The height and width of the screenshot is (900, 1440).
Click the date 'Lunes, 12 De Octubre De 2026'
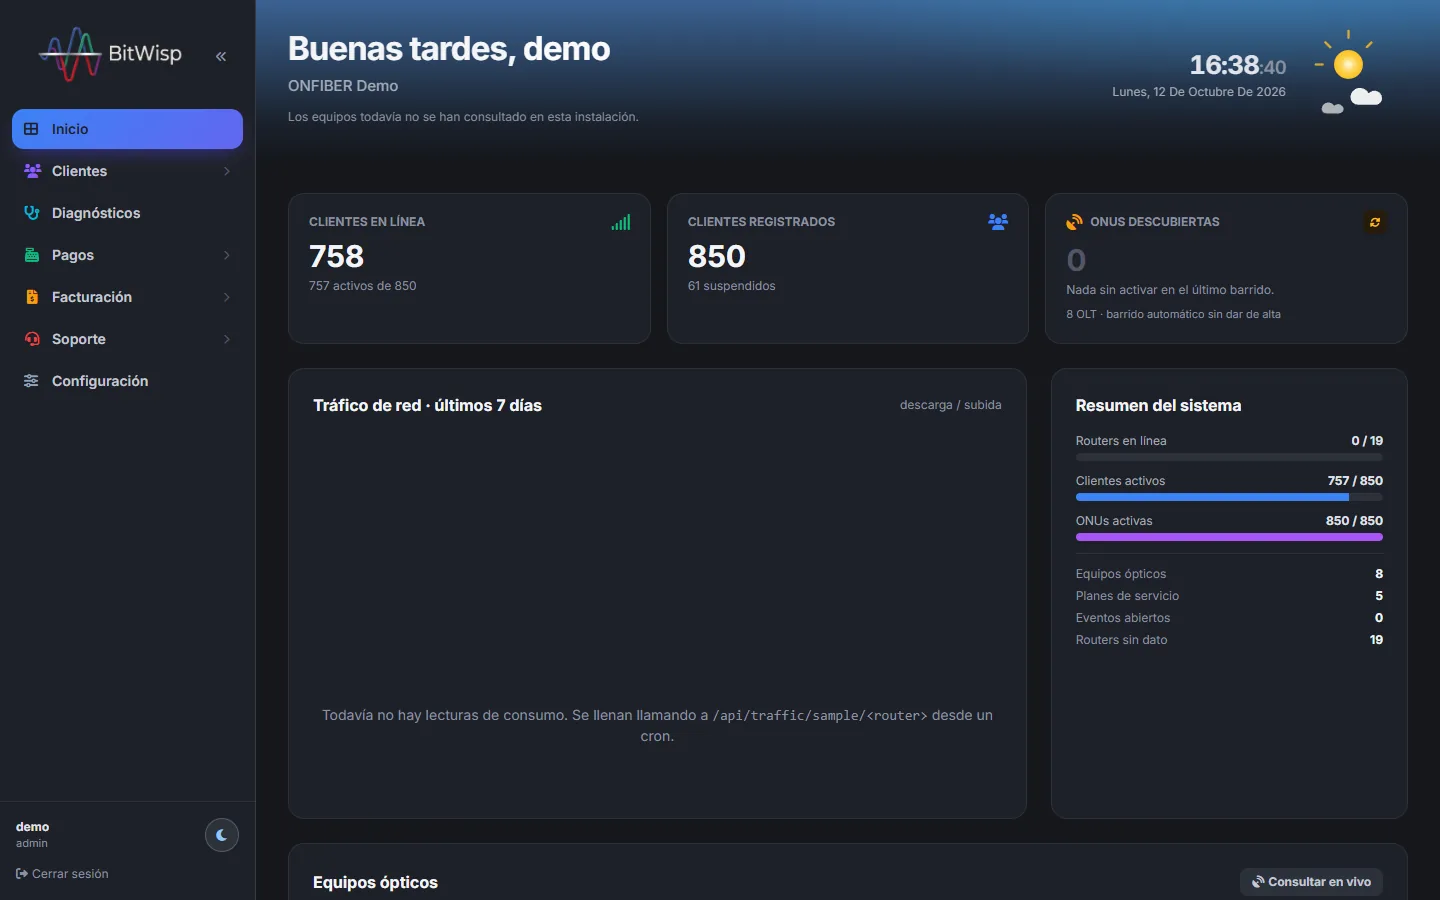click(1199, 92)
